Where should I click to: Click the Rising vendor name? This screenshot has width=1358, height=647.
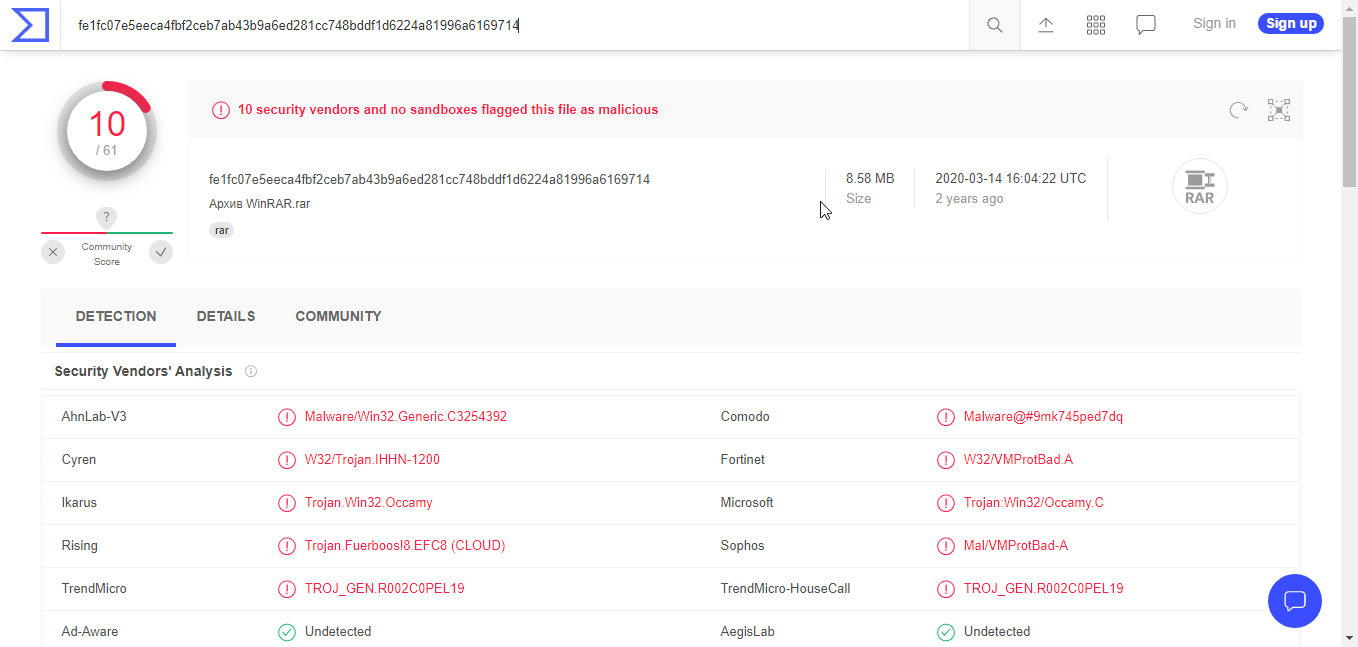pyautogui.click(x=80, y=546)
